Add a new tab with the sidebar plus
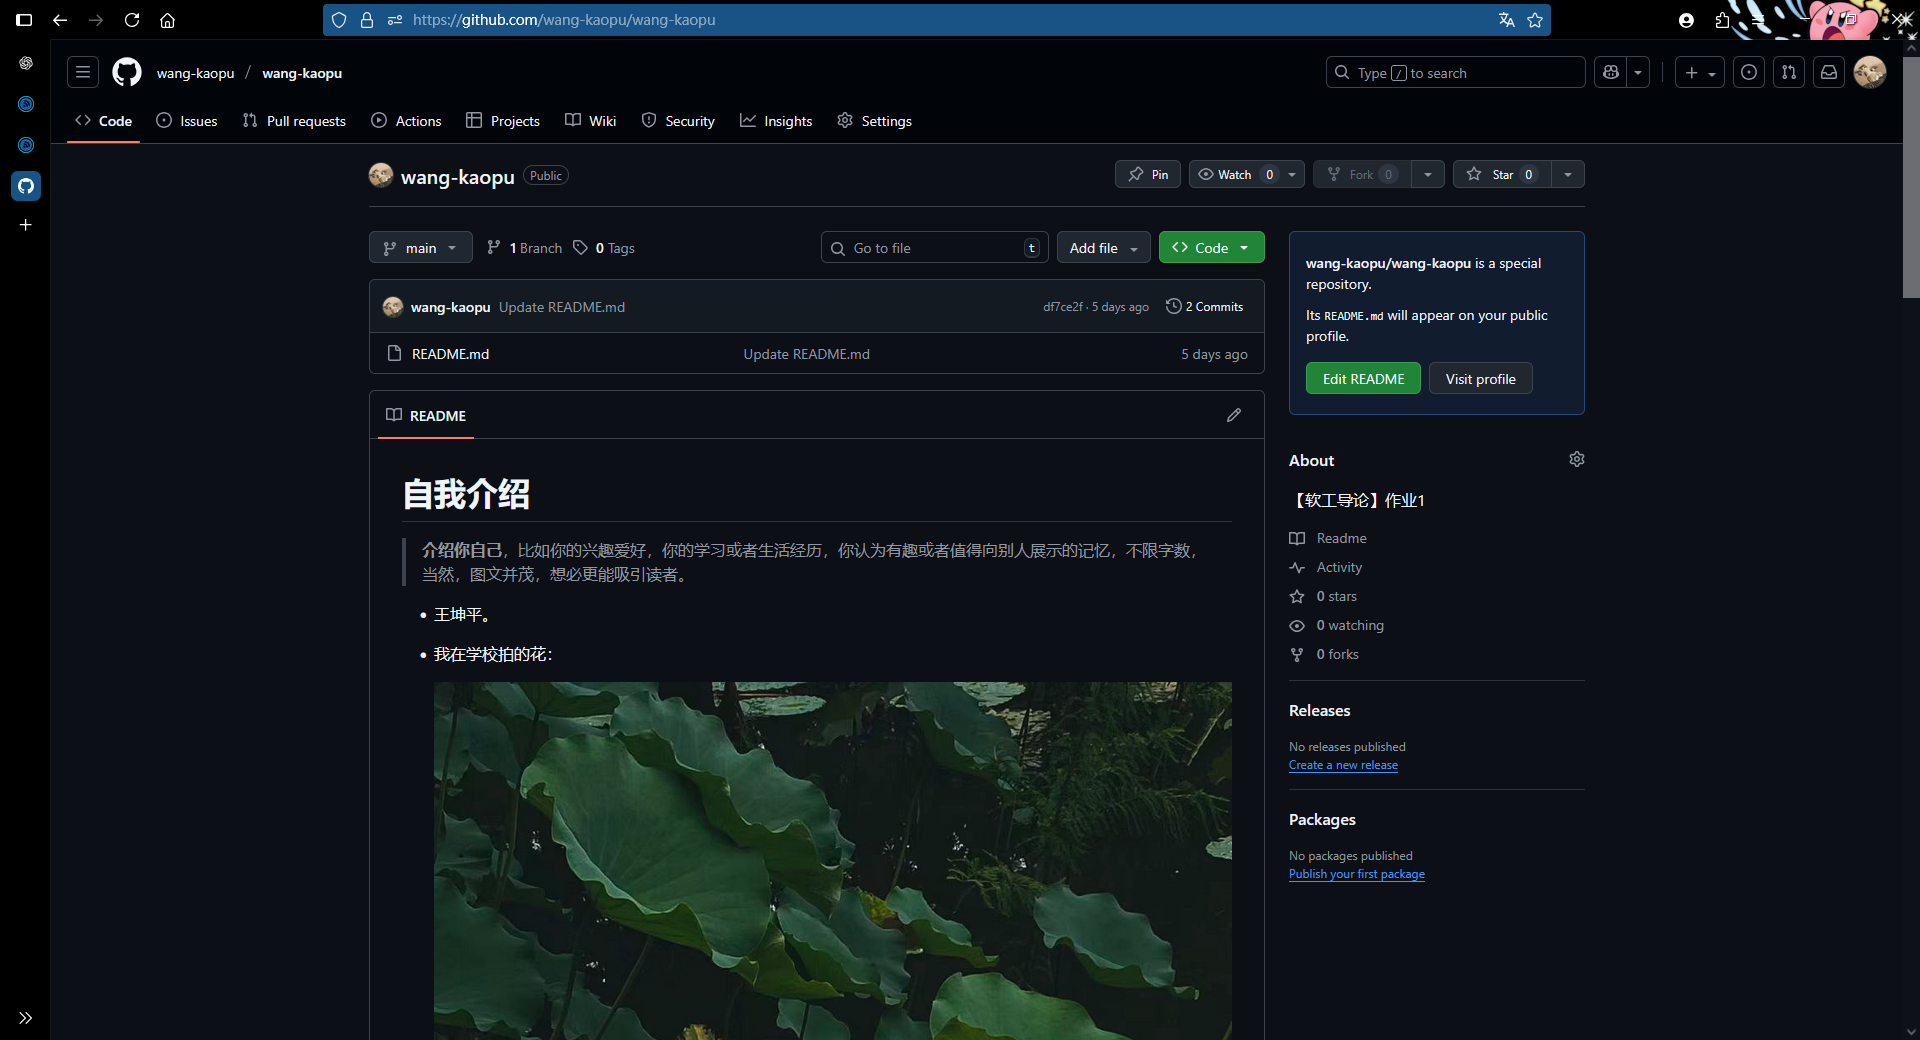Screen dimensions: 1920x1040 click(x=26, y=225)
